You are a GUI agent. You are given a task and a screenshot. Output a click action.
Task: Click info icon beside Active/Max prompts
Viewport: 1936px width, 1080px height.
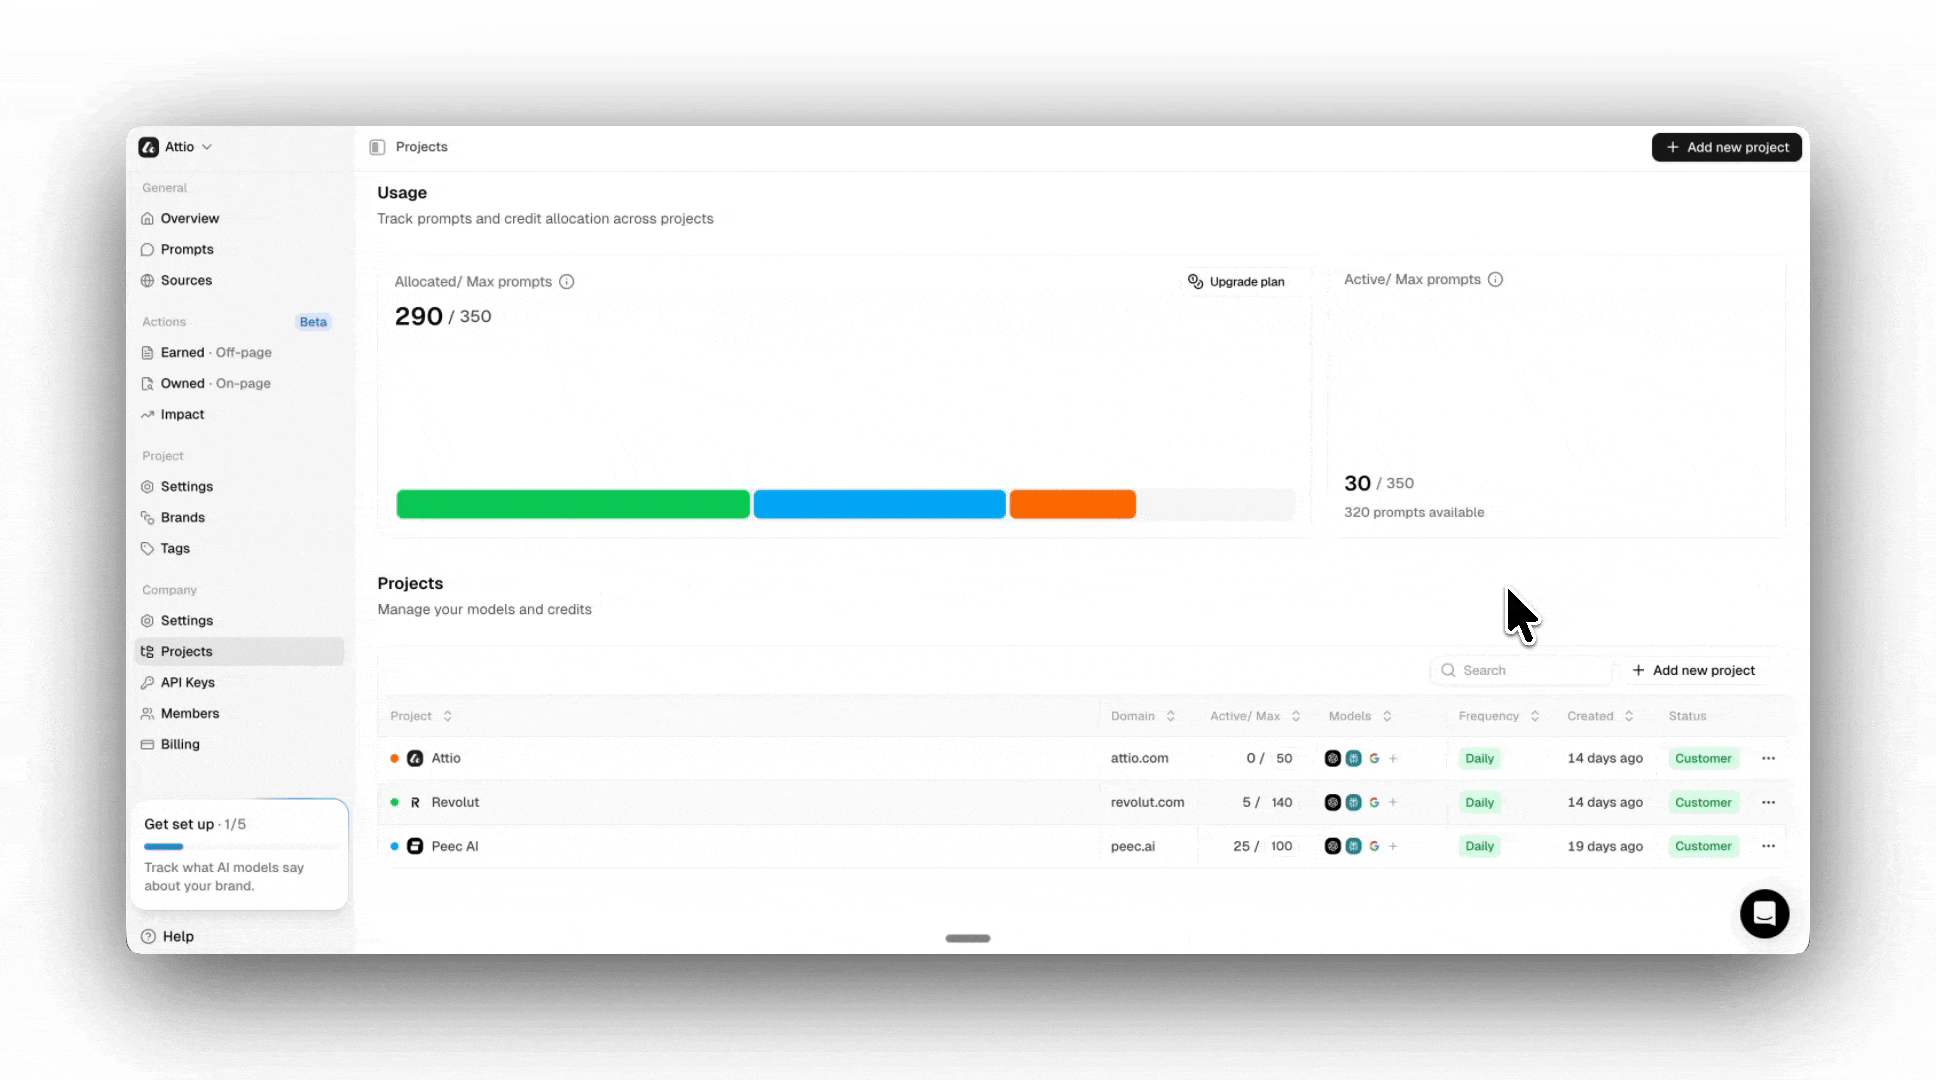1495,280
